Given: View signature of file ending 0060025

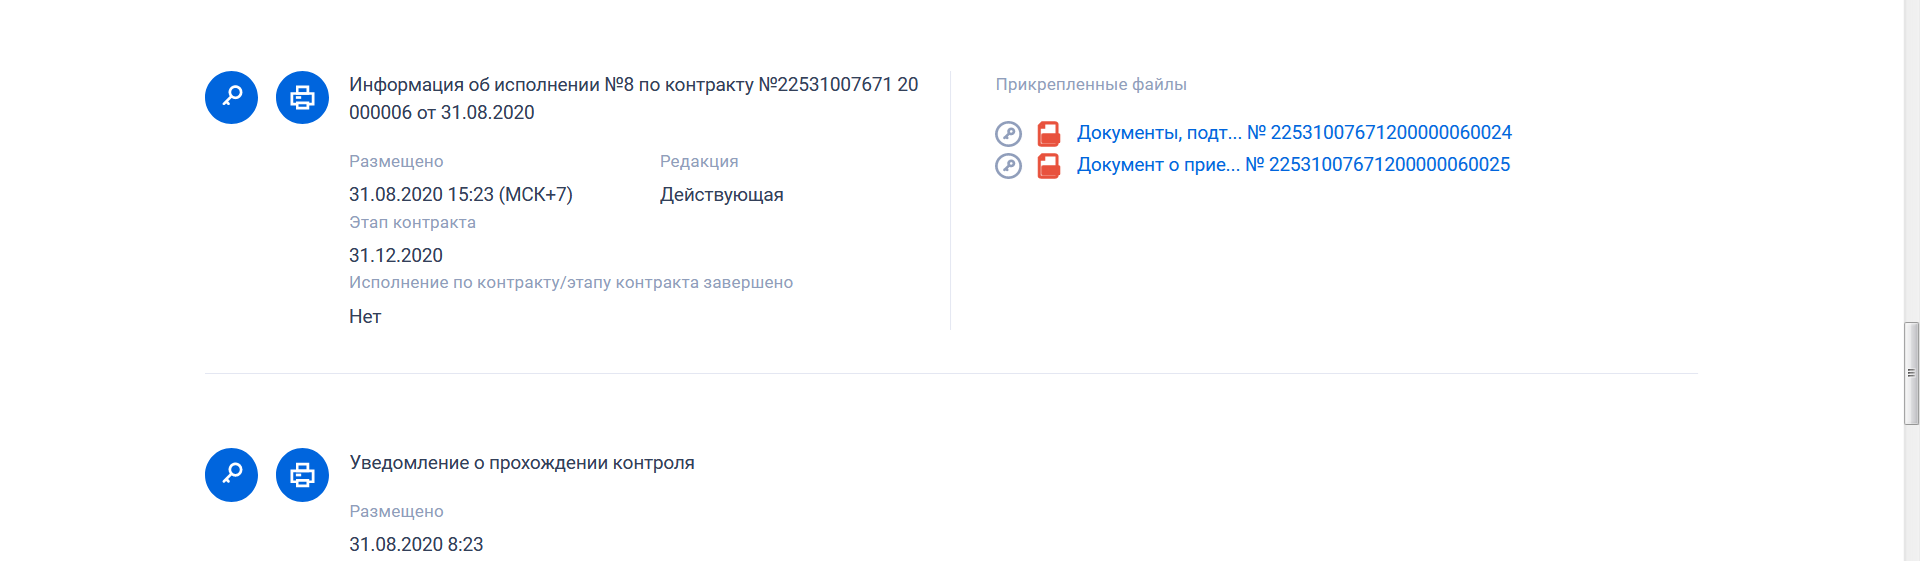Looking at the screenshot, I should (x=1008, y=165).
